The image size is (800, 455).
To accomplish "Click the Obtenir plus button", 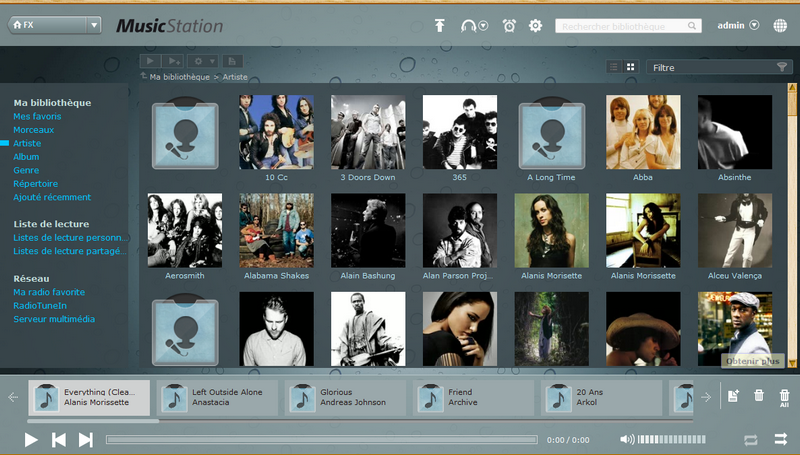I will coord(753,361).
